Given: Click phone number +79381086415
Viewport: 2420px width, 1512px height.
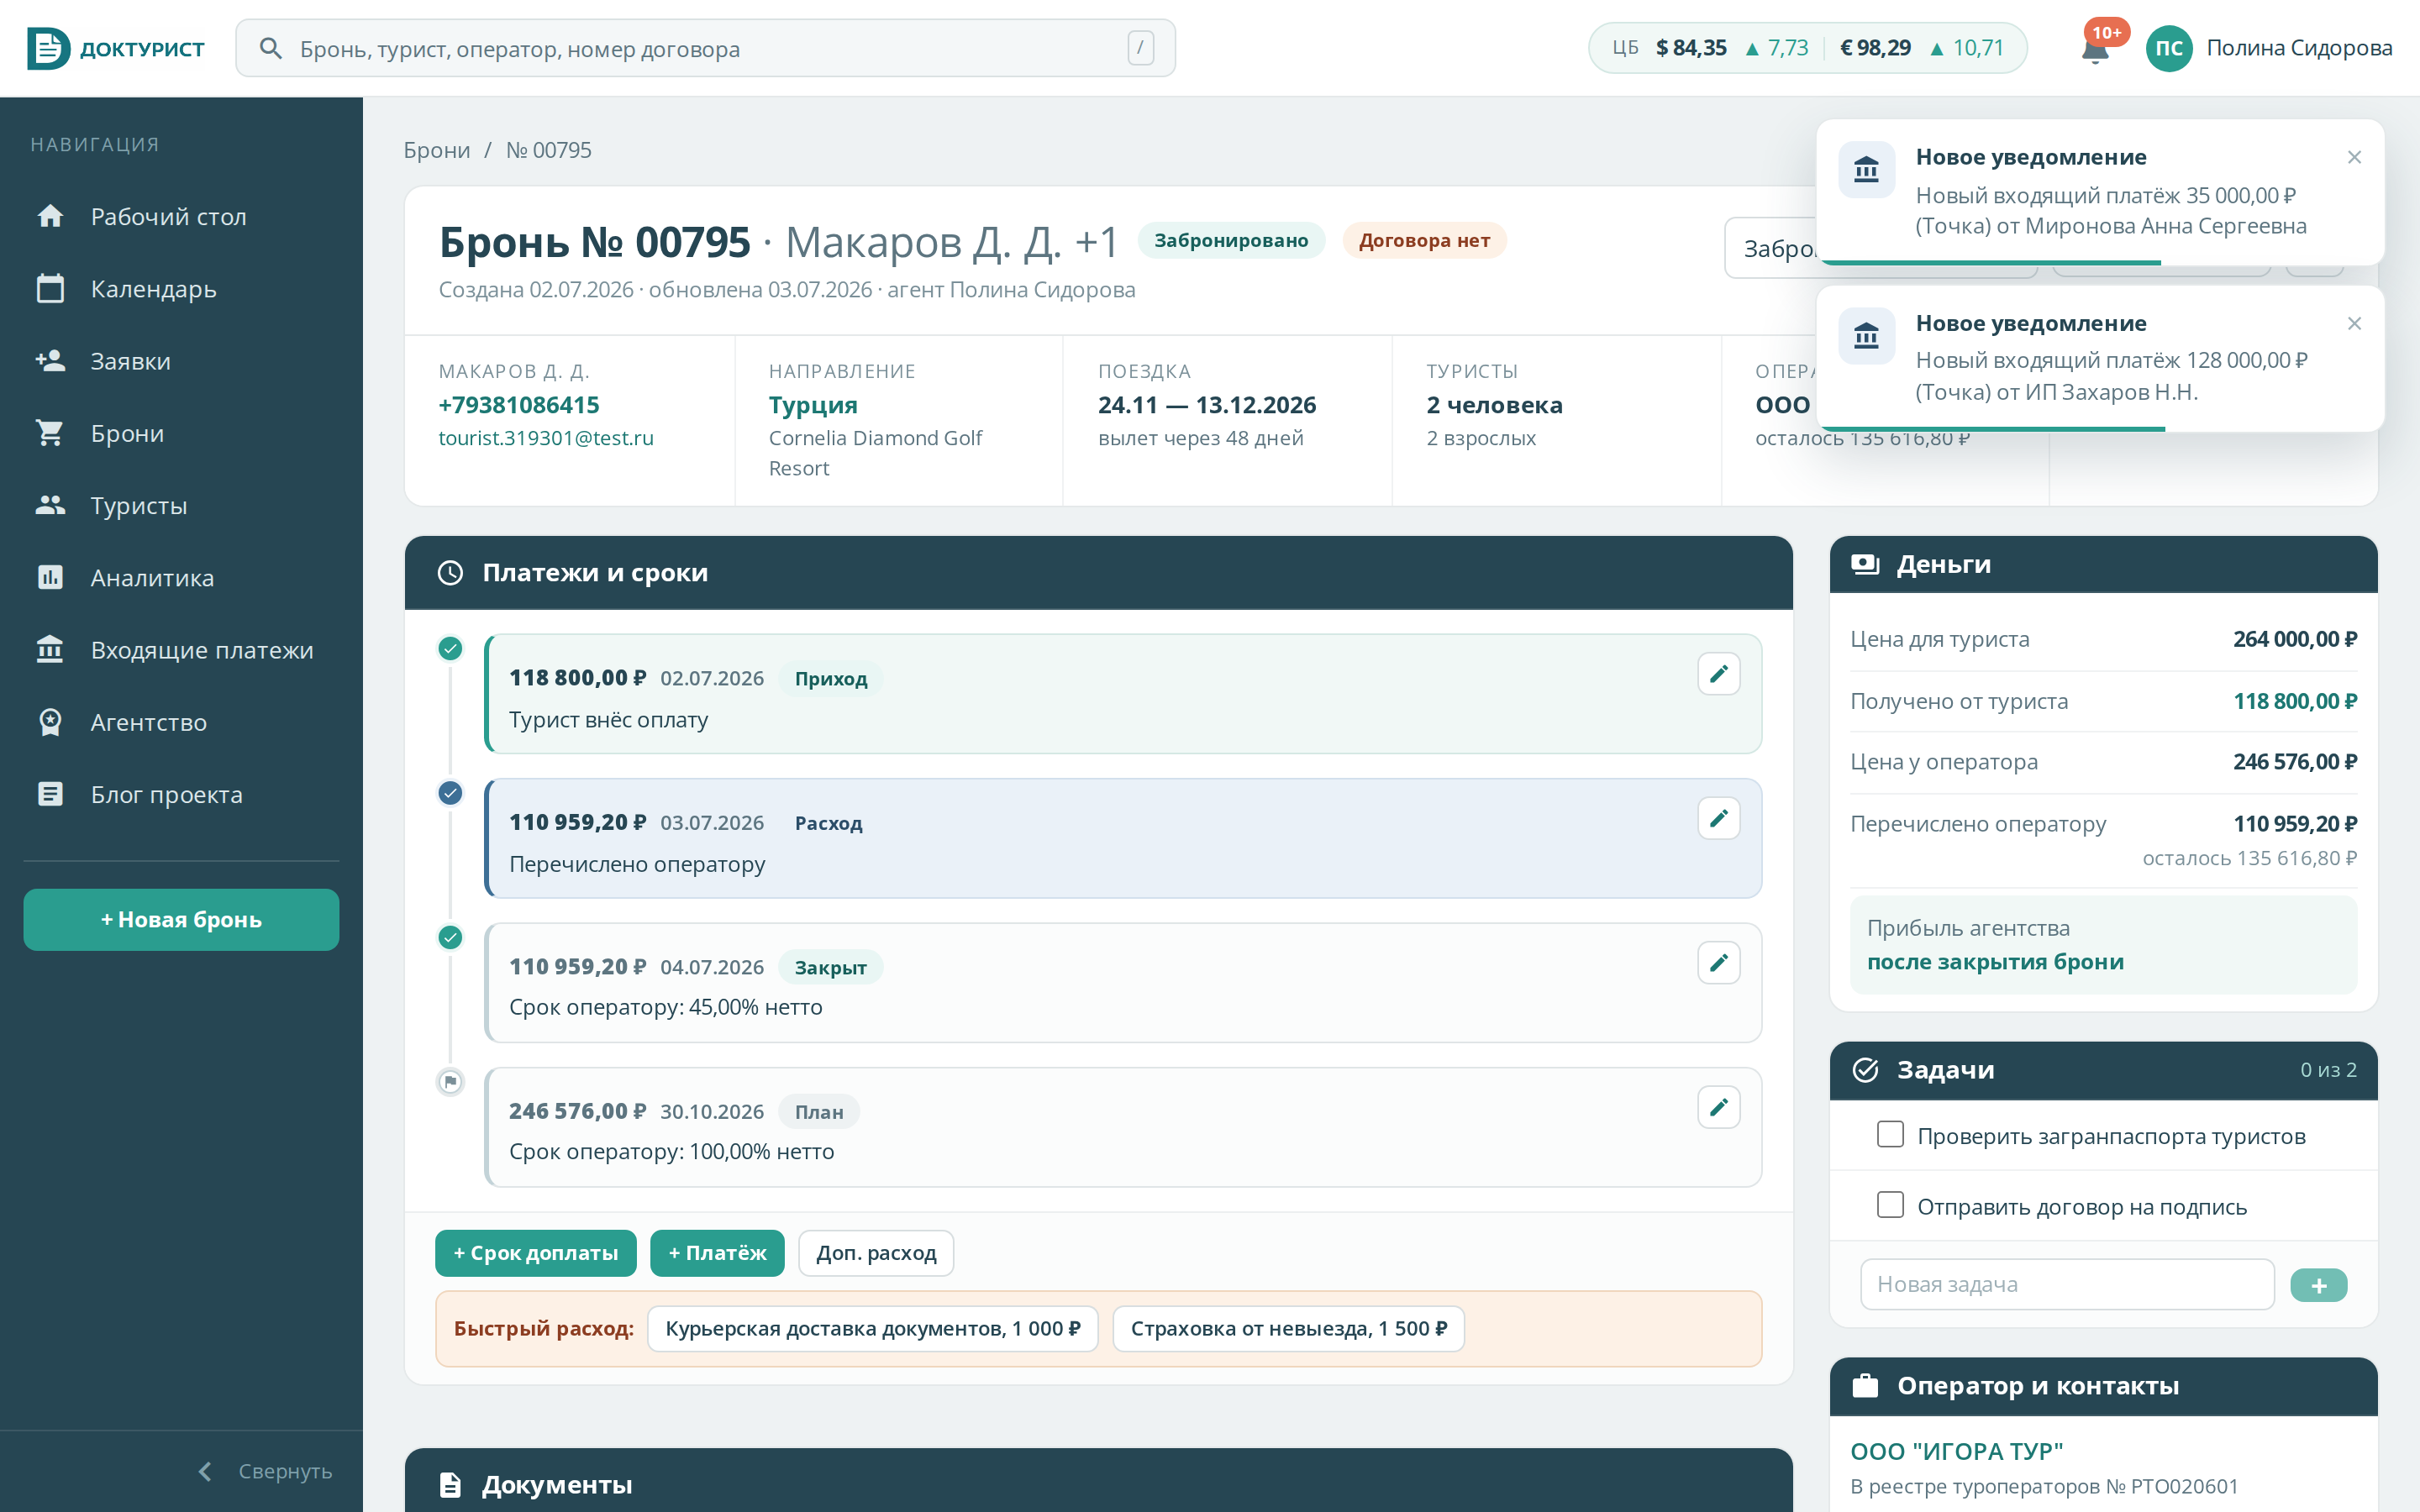Looking at the screenshot, I should (x=519, y=405).
